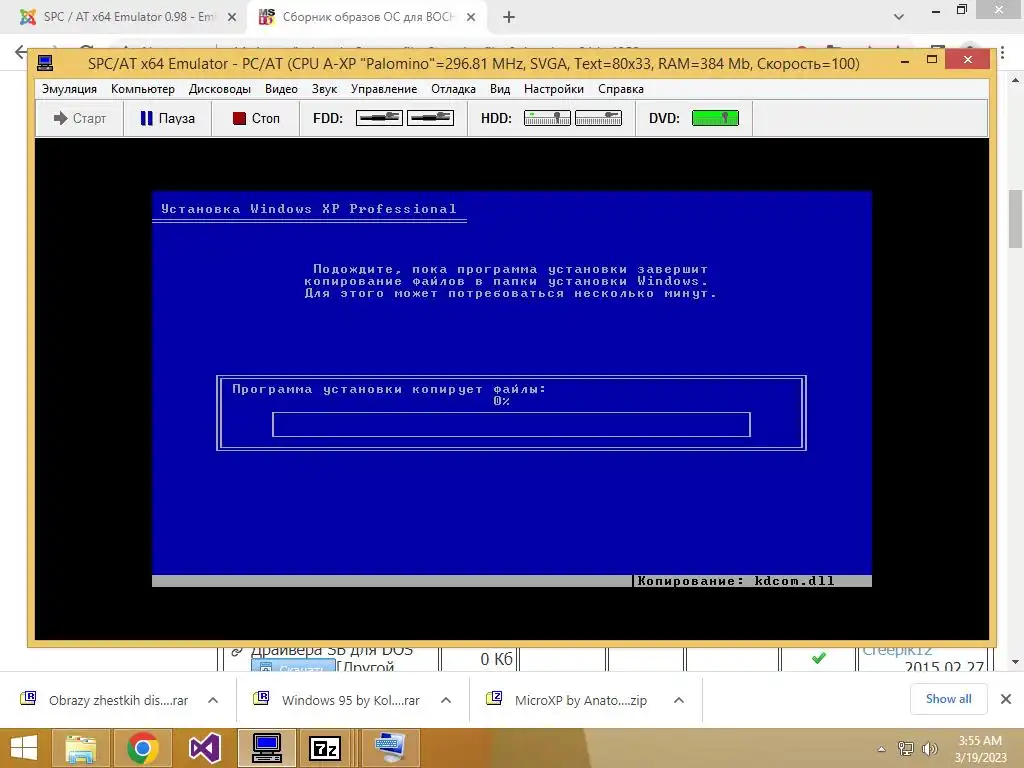Viewport: 1024px width, 768px height.
Task: Open File Explorer from the taskbar
Action: pyautogui.click(x=81, y=748)
